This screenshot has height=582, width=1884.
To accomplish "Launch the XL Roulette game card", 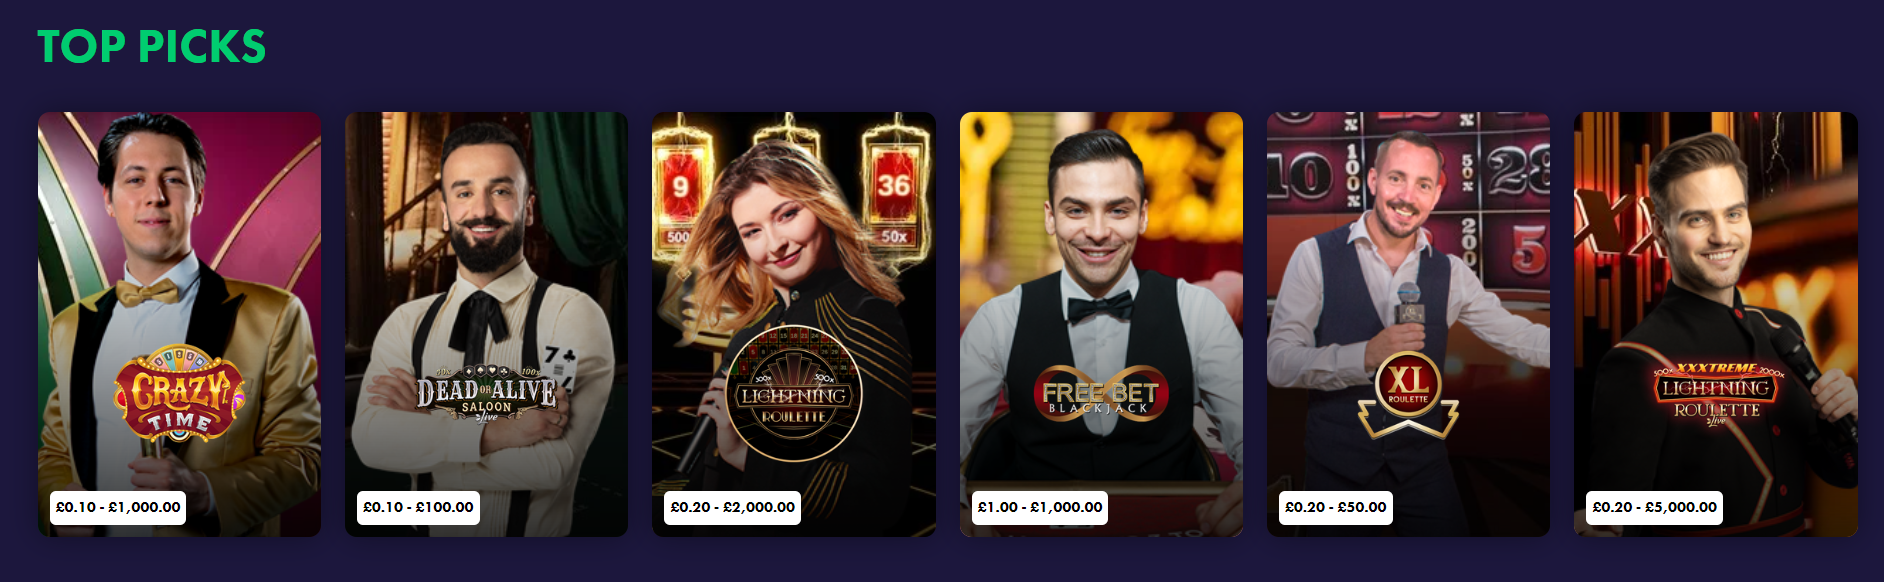I will tap(1408, 324).
